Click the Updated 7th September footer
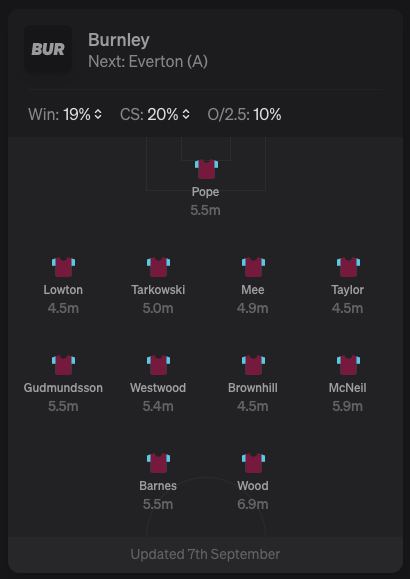The height and width of the screenshot is (579, 410). (205, 554)
